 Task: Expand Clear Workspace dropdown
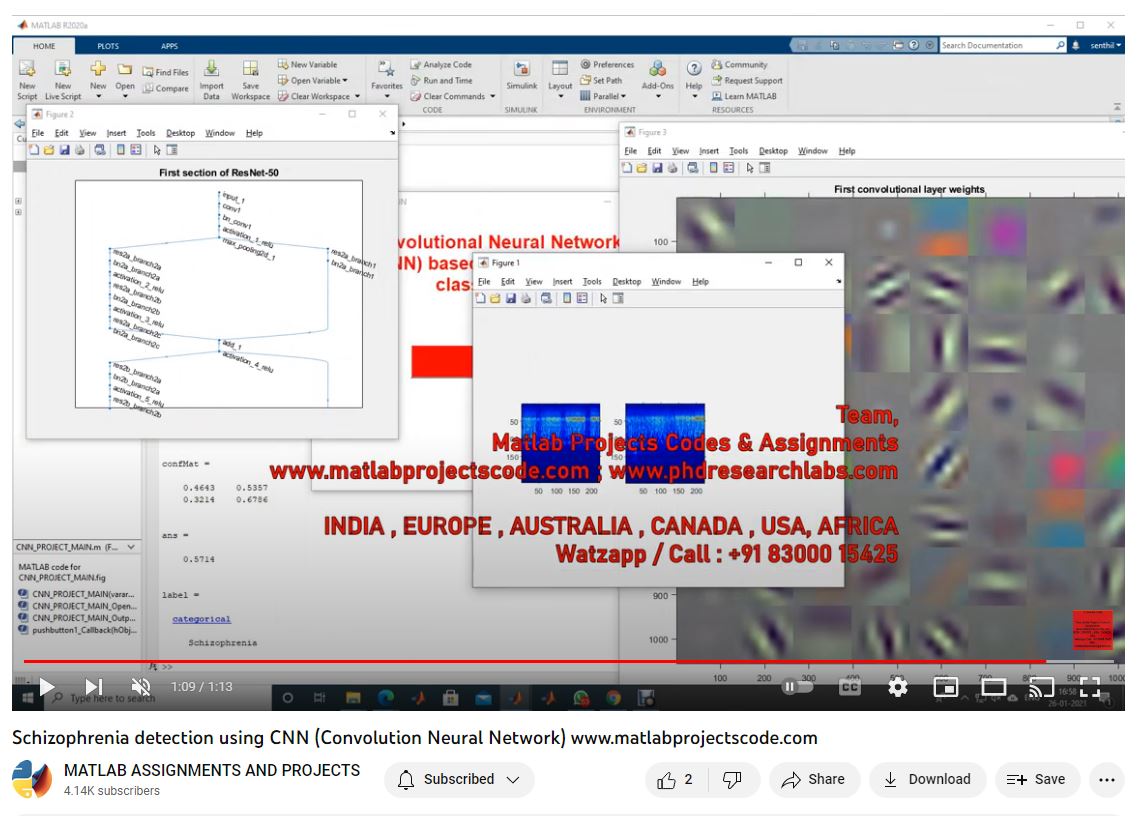click(319, 96)
